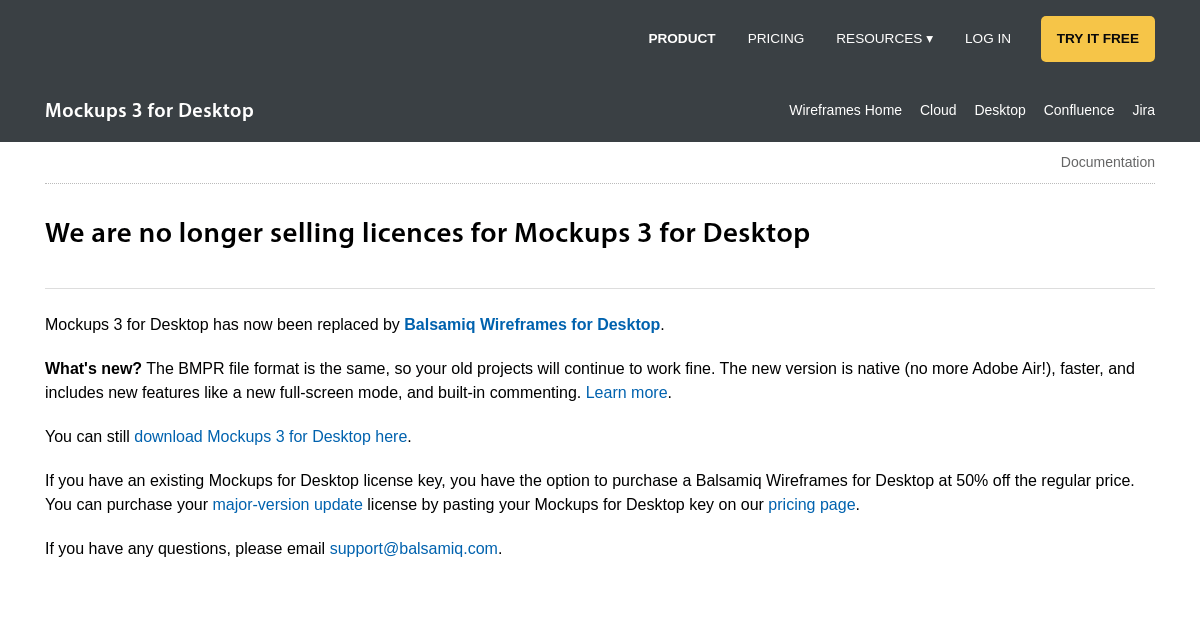The width and height of the screenshot is (1200, 627).
Task: Open Balsamiq Wireframes for Desktop link
Action: point(532,324)
